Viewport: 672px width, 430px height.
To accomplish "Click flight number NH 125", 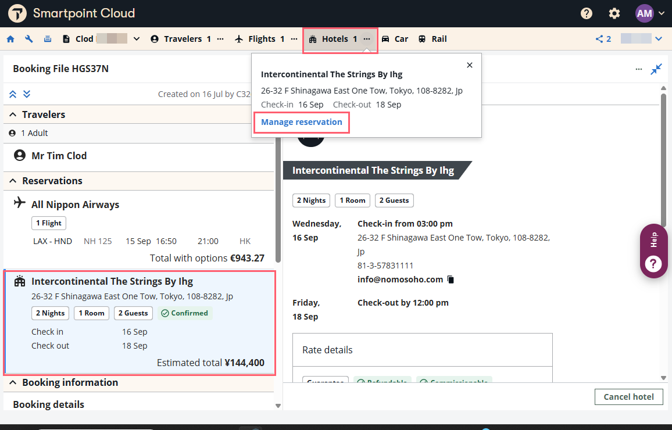I will pyautogui.click(x=97, y=241).
